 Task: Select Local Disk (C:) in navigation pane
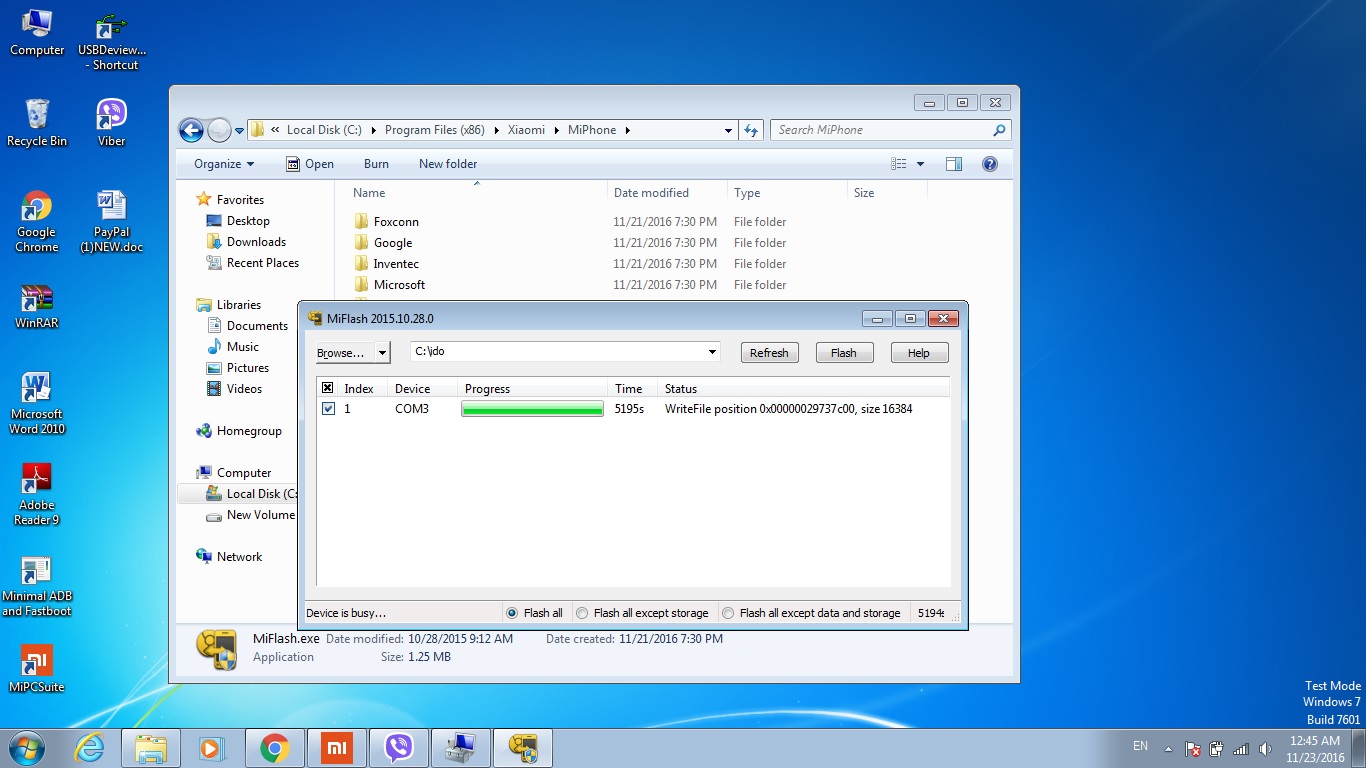point(251,494)
